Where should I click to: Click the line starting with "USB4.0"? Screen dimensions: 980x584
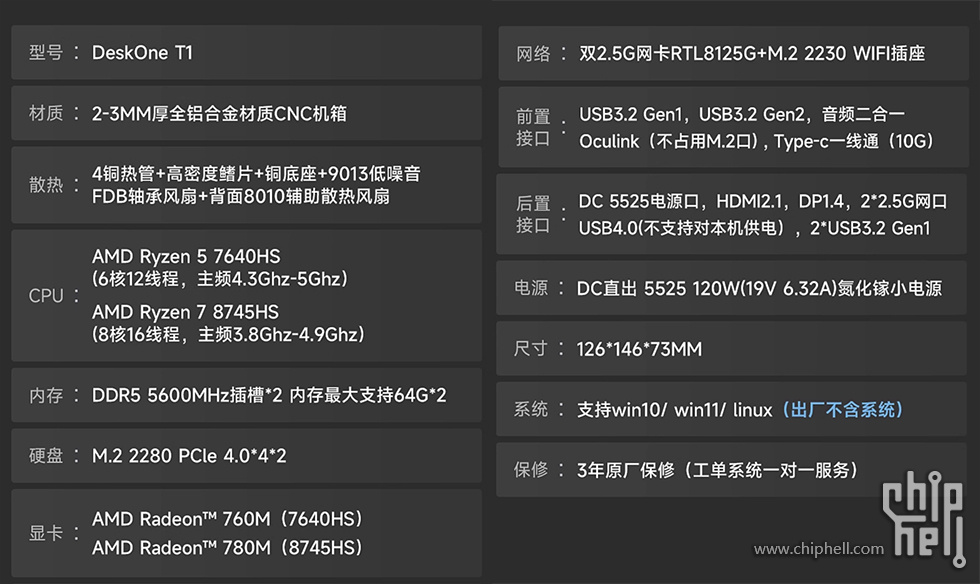[754, 228]
